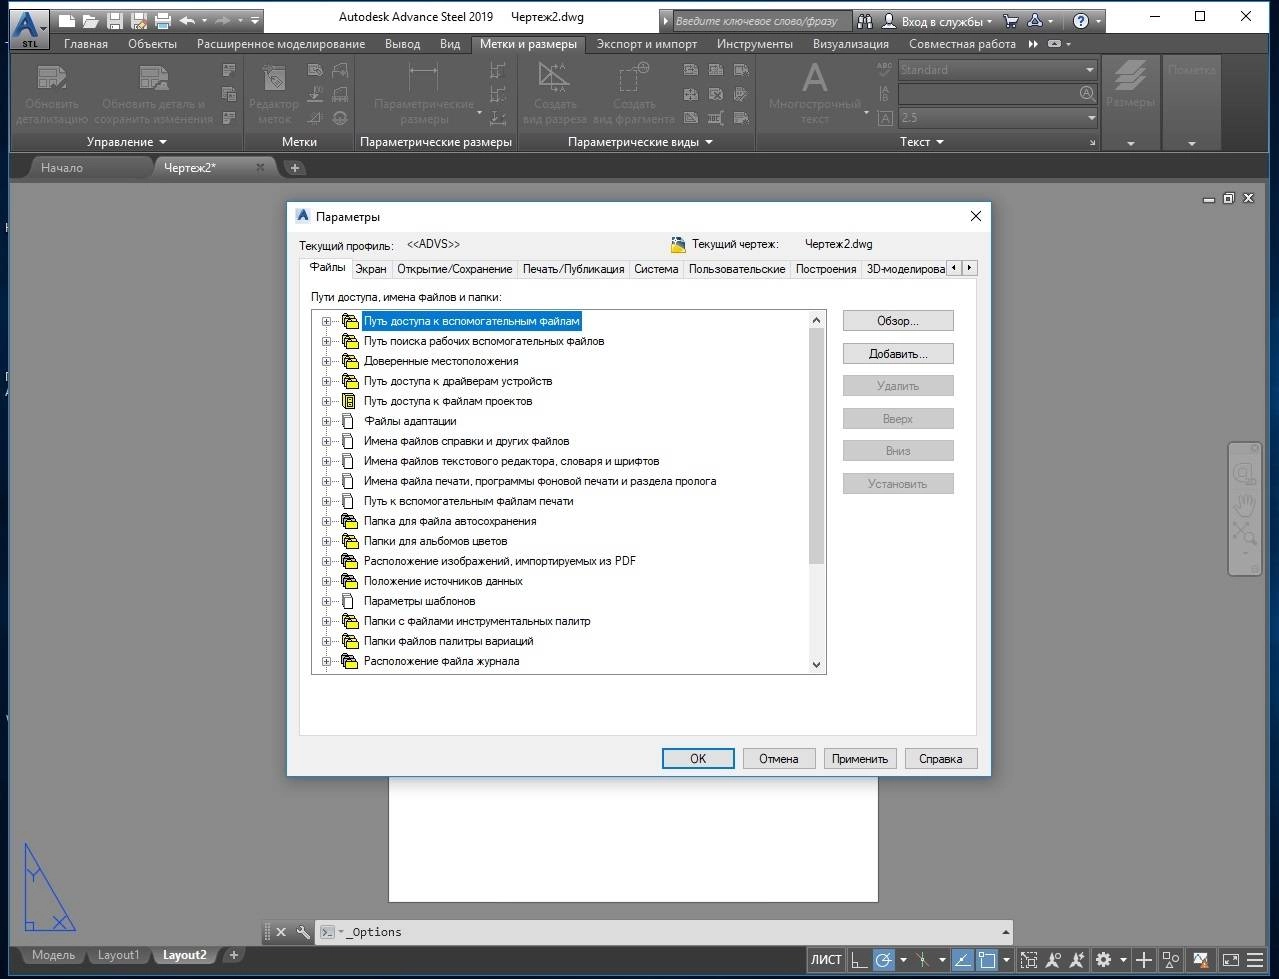Switch to the Построения tab
The height and width of the screenshot is (979, 1279).
click(826, 269)
